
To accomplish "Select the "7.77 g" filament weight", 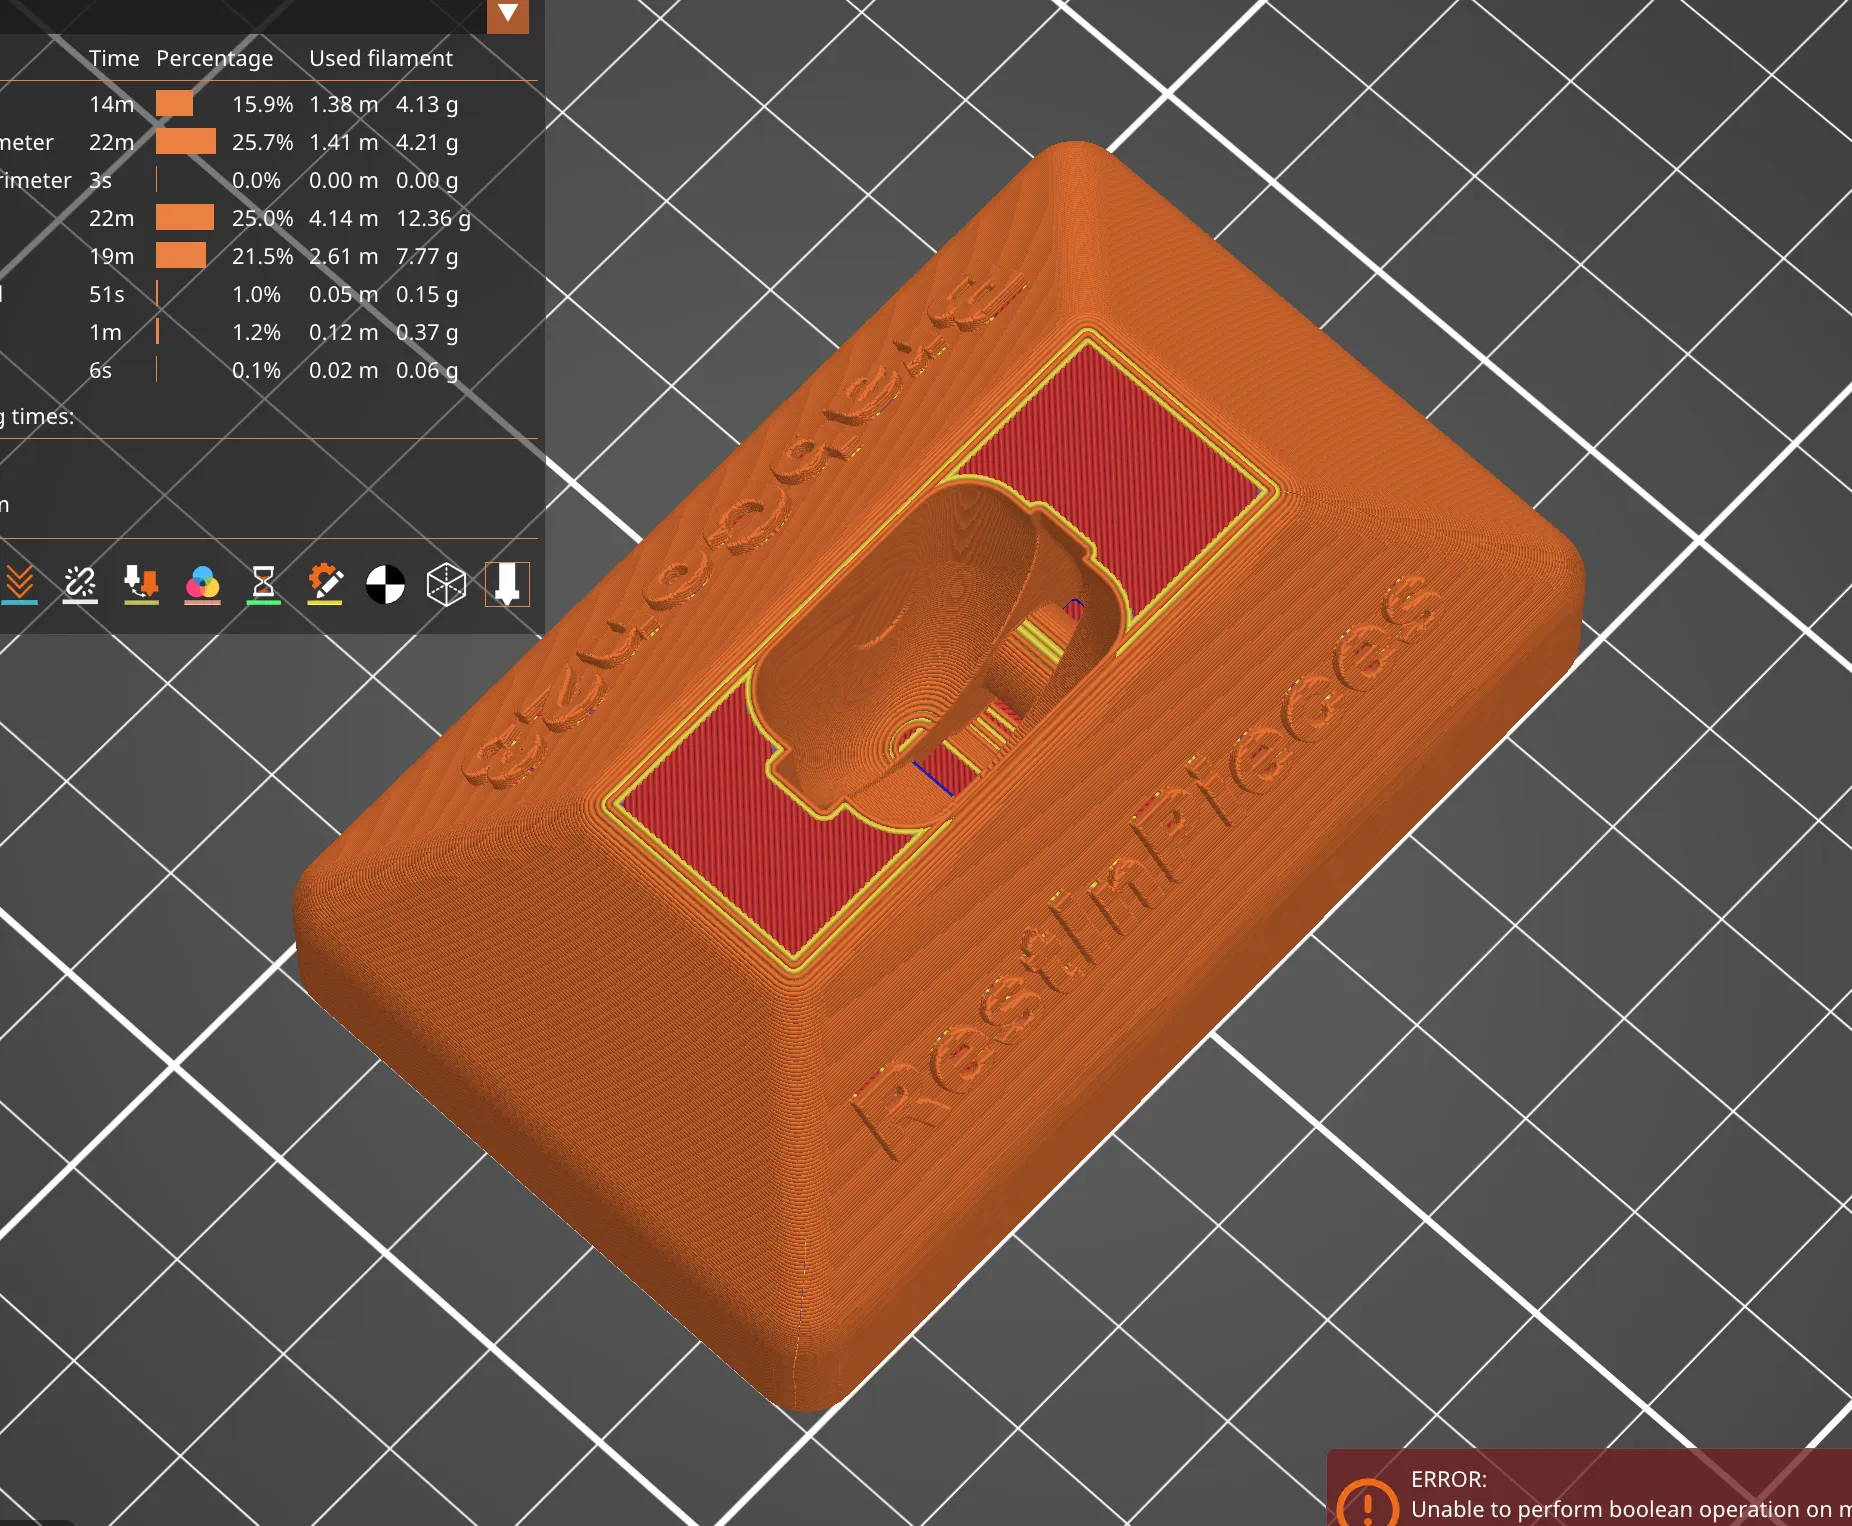I will click(x=427, y=256).
